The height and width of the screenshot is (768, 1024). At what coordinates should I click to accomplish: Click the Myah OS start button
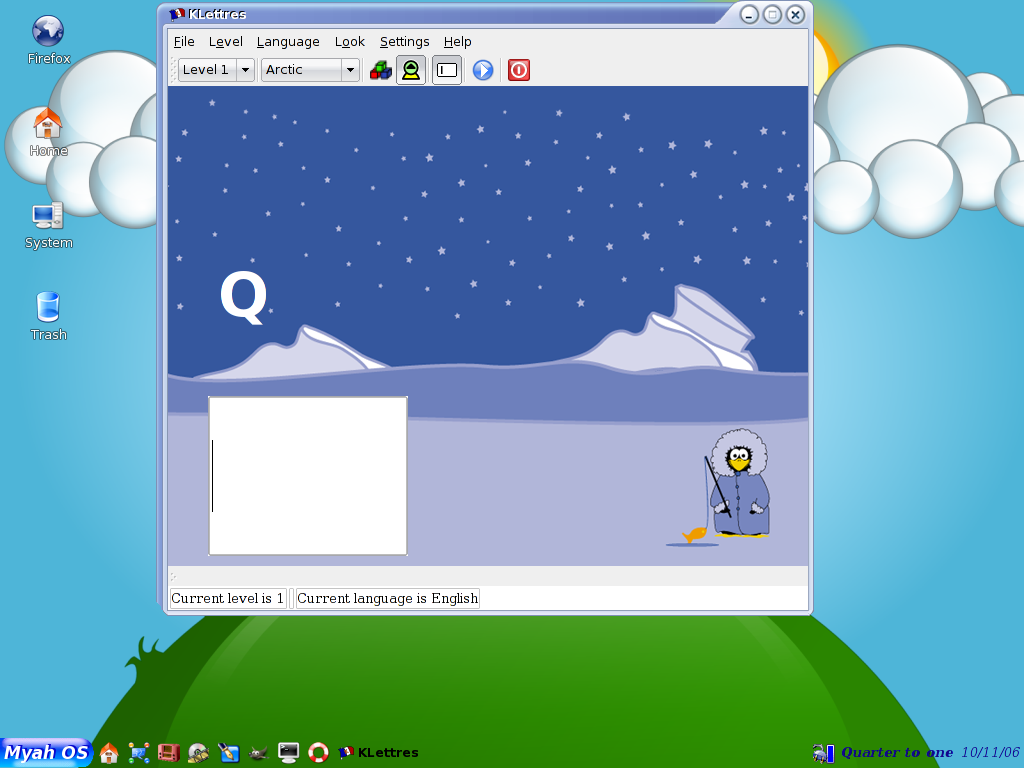(x=46, y=752)
